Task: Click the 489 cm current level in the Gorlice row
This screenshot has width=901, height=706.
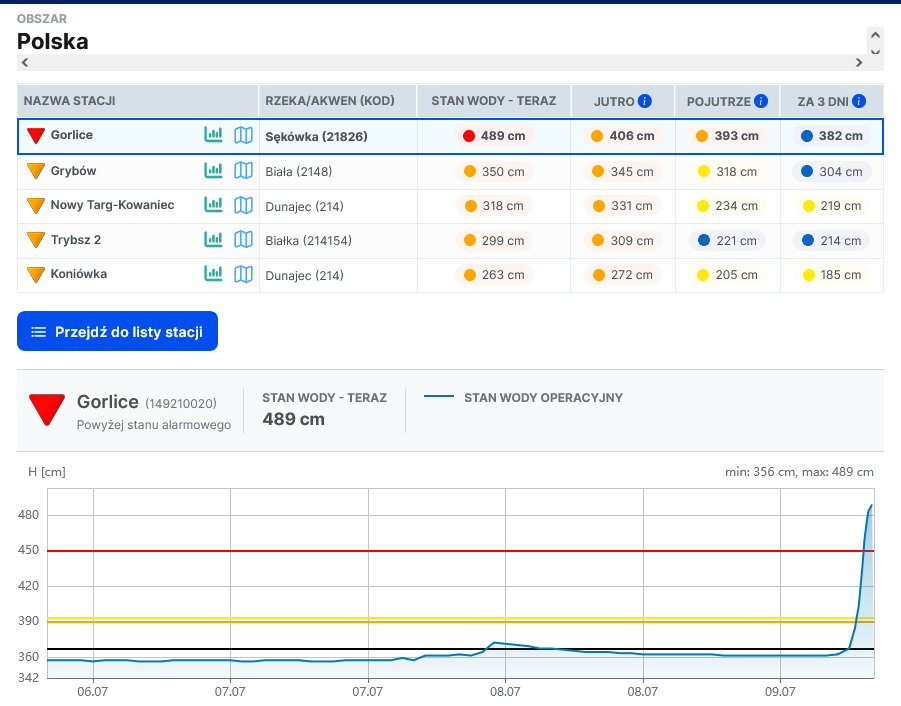Action: pos(494,136)
